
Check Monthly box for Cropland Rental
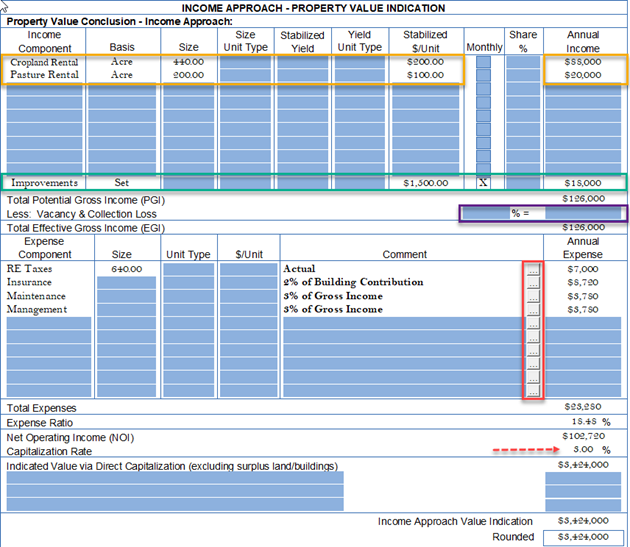click(x=484, y=62)
